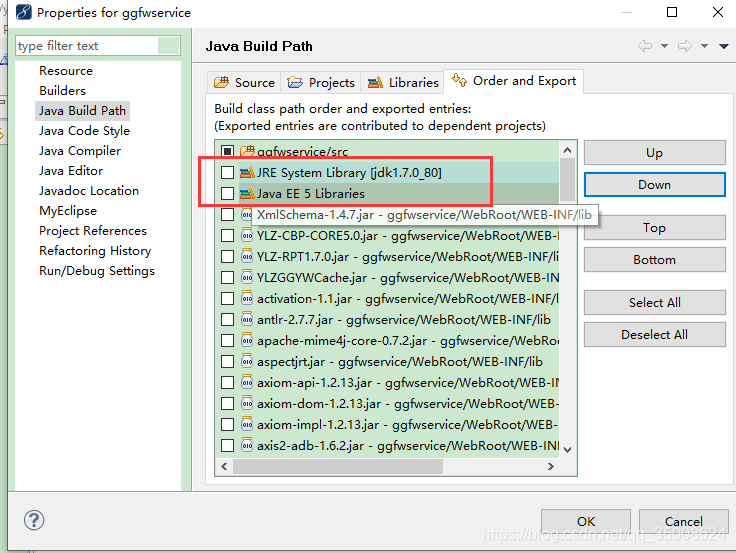This screenshot has width=736, height=553.
Task: Click the type filter text field
Action: [98, 46]
